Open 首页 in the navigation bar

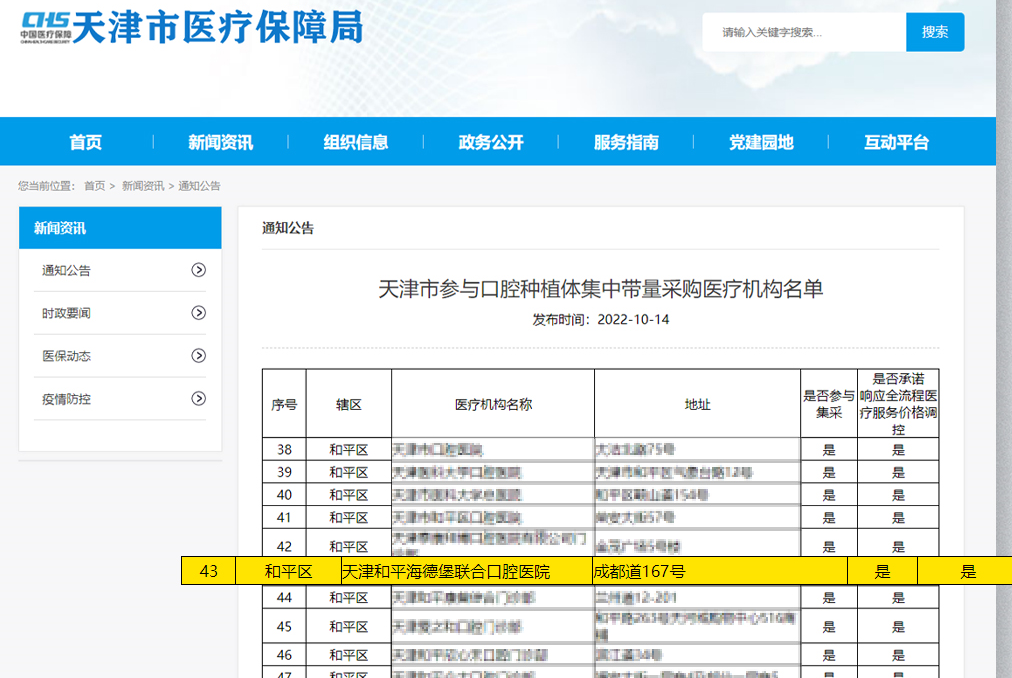[86, 142]
